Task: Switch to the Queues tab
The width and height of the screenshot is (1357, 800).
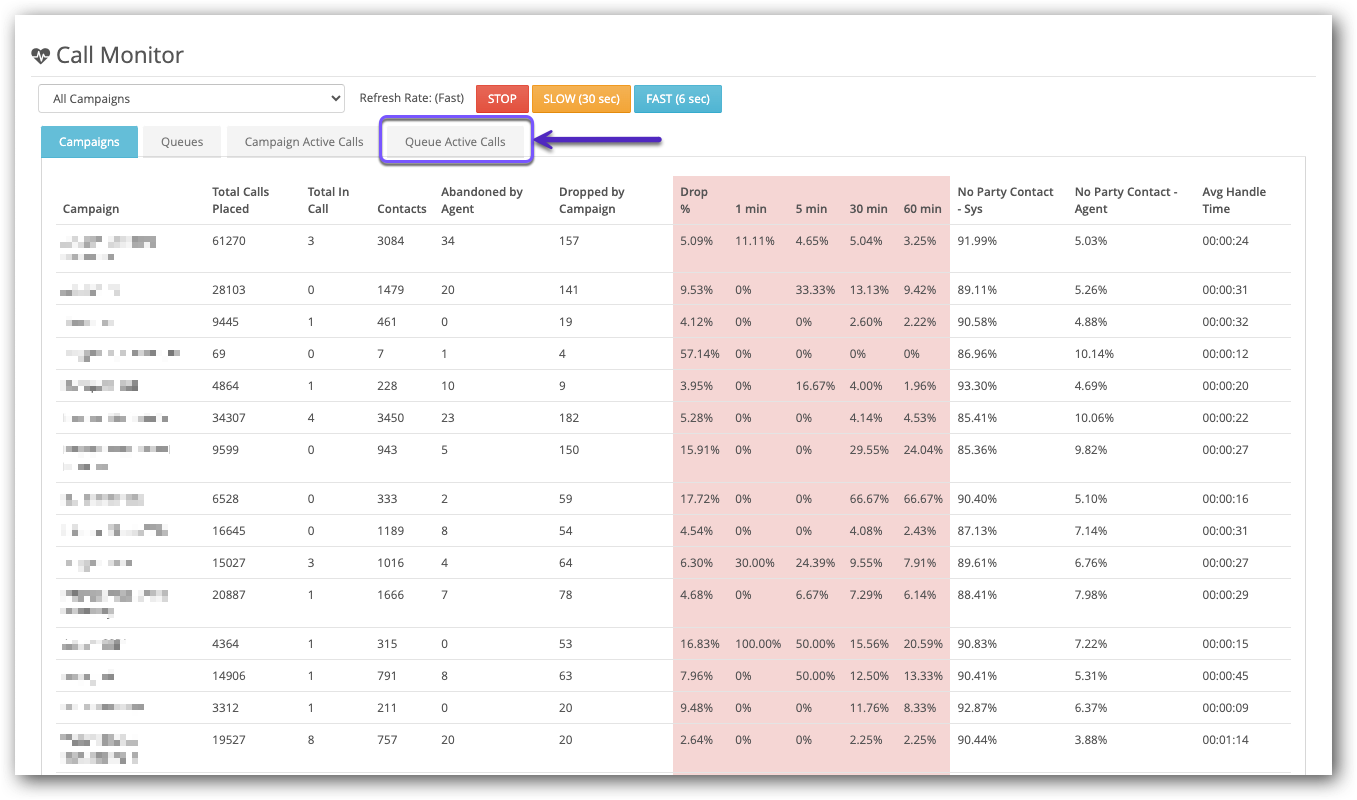Action: coord(181,141)
